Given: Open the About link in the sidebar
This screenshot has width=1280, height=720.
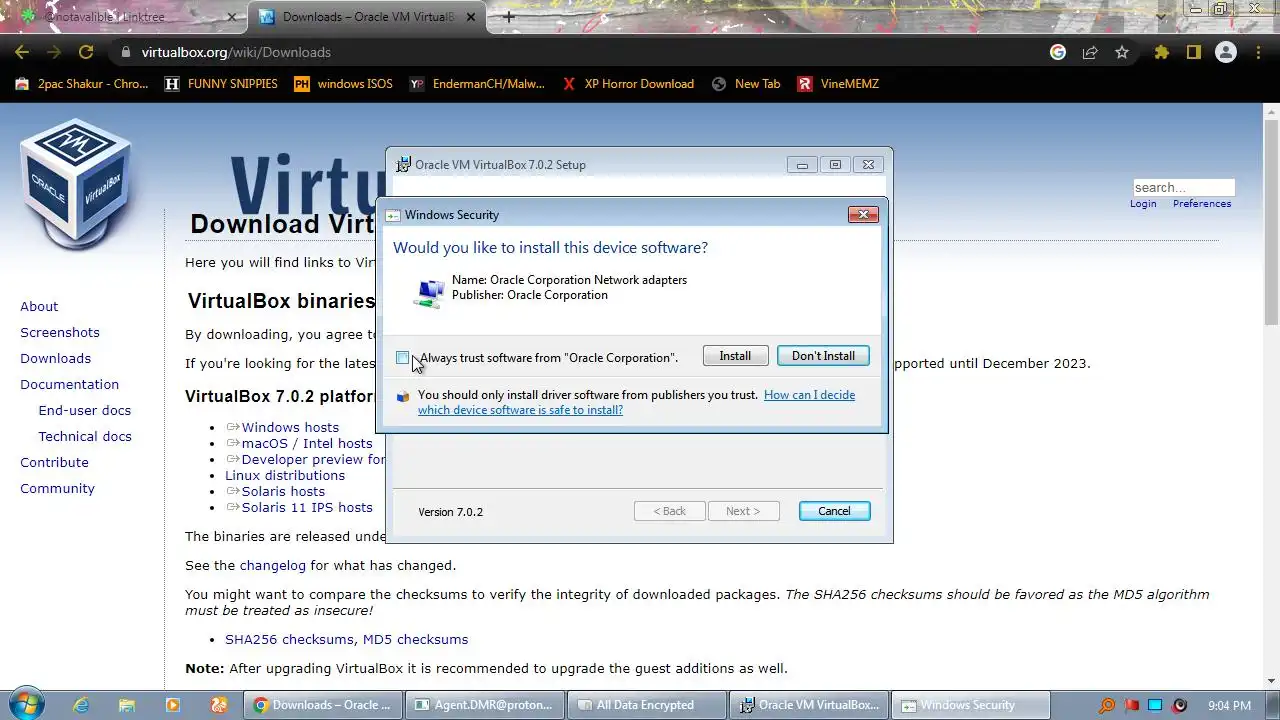Looking at the screenshot, I should coord(39,306).
